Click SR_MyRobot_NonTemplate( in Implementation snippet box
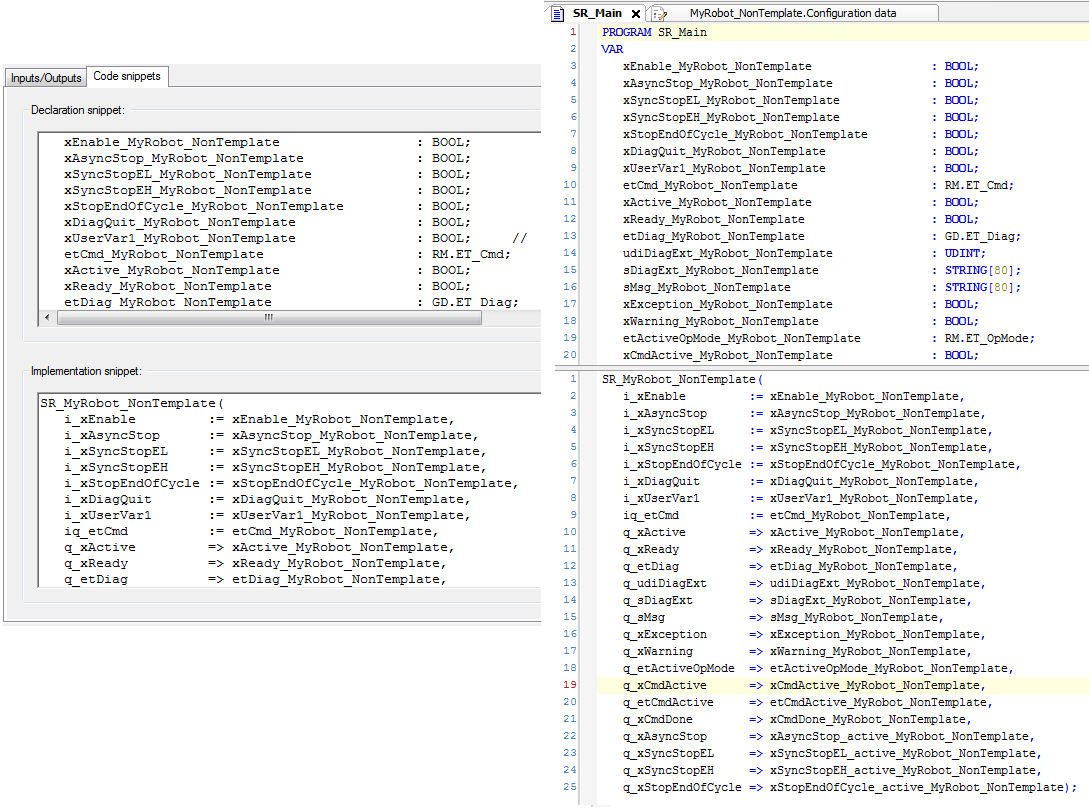 tap(128, 403)
